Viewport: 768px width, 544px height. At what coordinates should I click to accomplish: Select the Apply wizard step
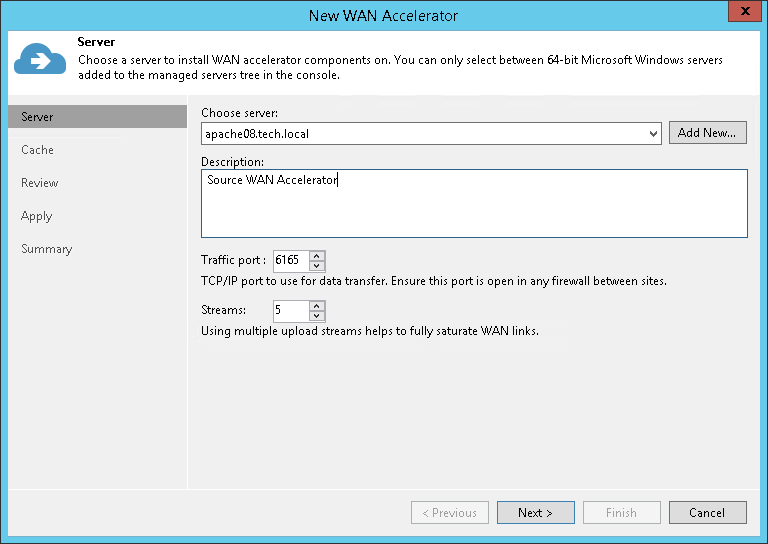pos(37,216)
